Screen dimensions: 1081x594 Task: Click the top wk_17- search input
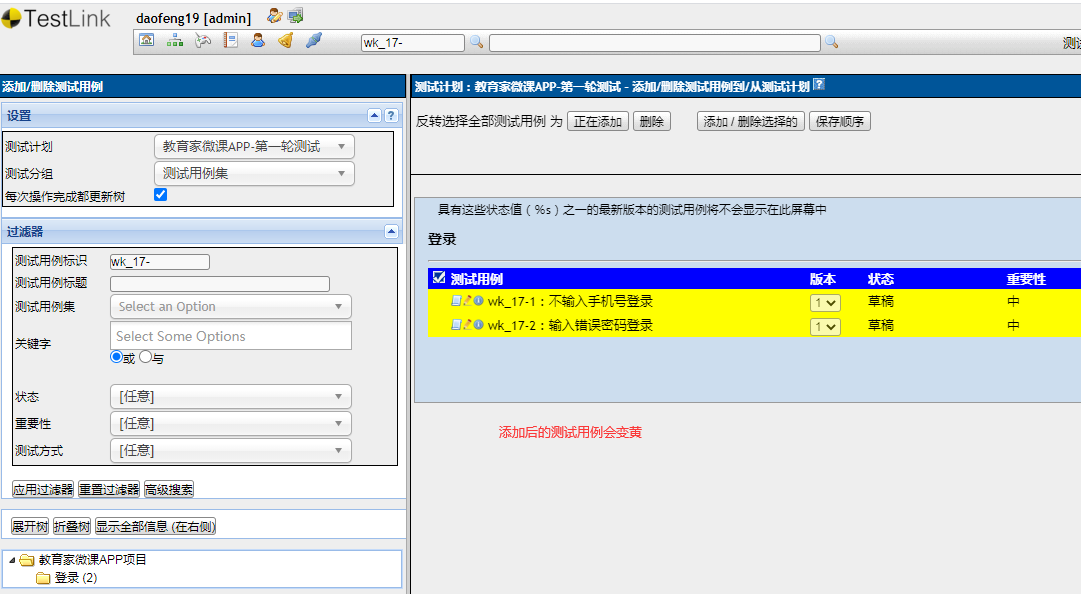(x=413, y=43)
